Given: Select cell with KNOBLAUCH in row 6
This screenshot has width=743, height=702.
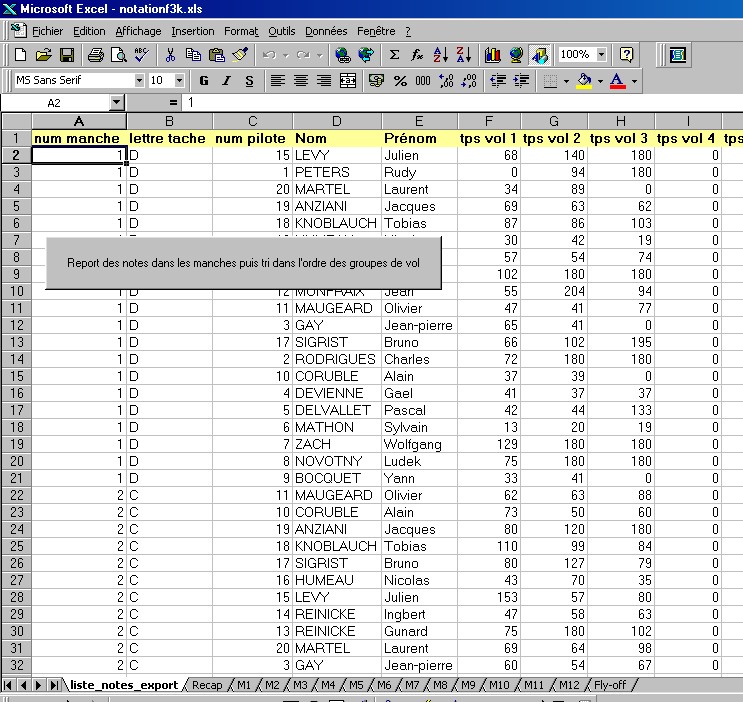Looking at the screenshot, I should (337, 223).
